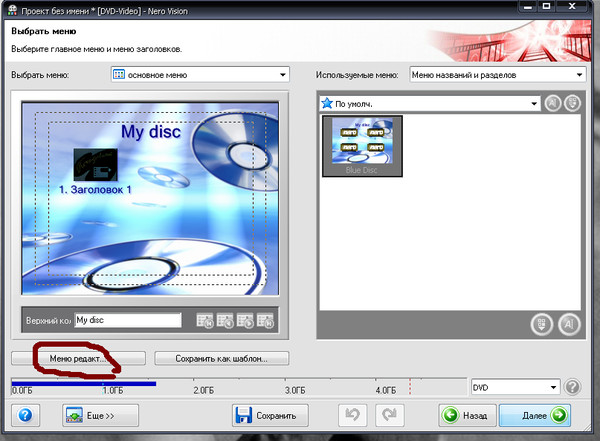Select the My disc title in preview
Viewport: 600px width, 441px height.
pyautogui.click(x=151, y=132)
